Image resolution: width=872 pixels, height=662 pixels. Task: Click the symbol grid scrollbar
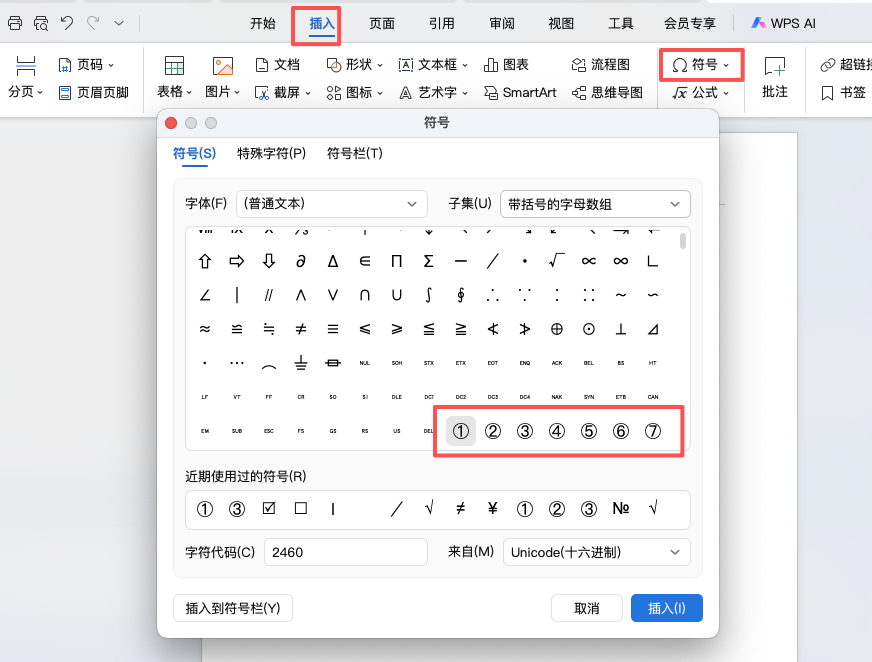point(683,241)
